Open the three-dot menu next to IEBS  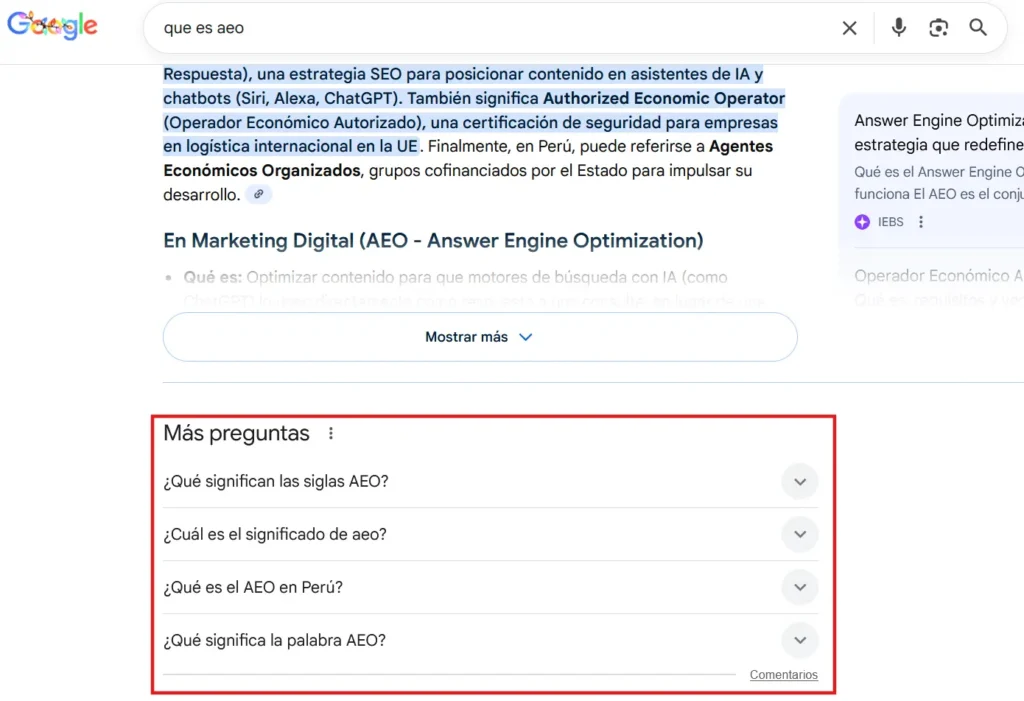pyautogui.click(x=921, y=222)
